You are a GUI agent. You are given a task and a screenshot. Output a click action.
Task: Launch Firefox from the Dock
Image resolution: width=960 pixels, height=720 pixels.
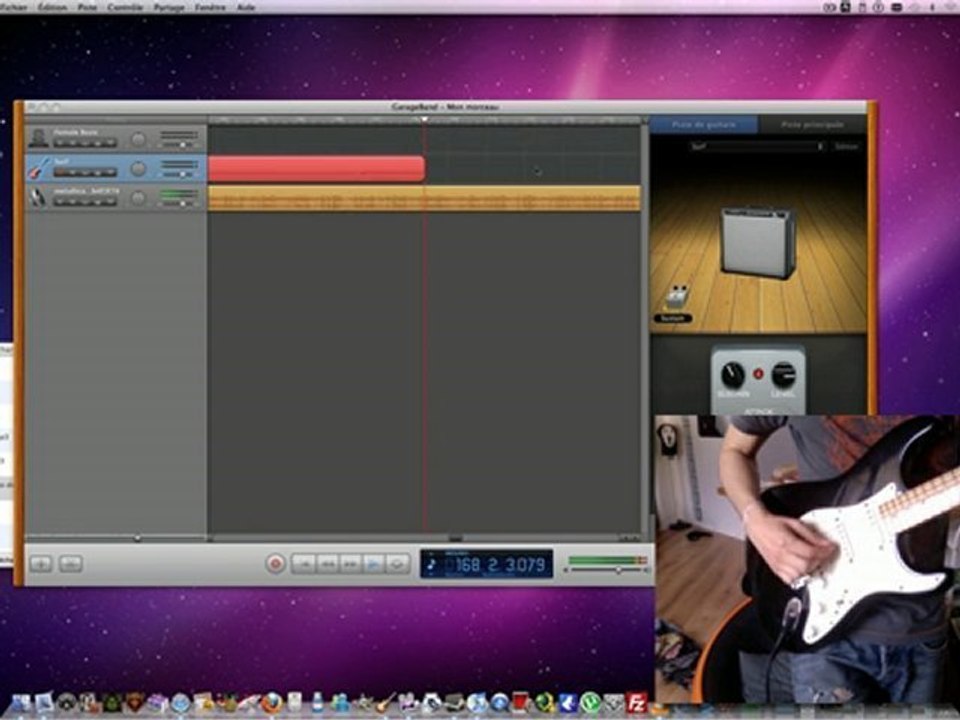[x=271, y=702]
